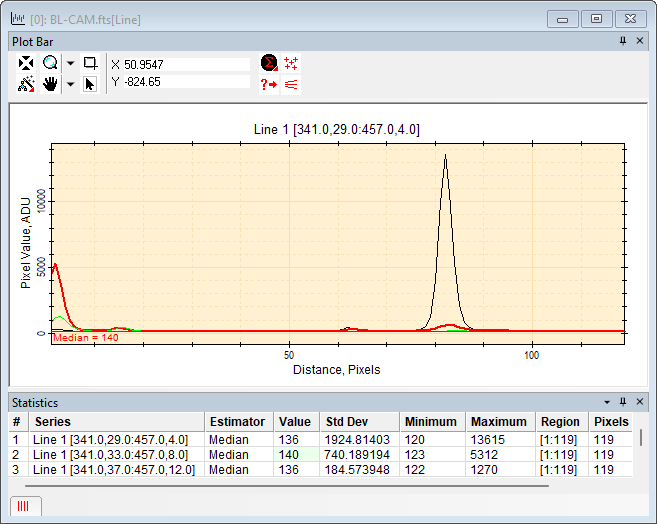Click the red question mark arrow icon
Screen dimensions: 657x524
click(x=268, y=84)
